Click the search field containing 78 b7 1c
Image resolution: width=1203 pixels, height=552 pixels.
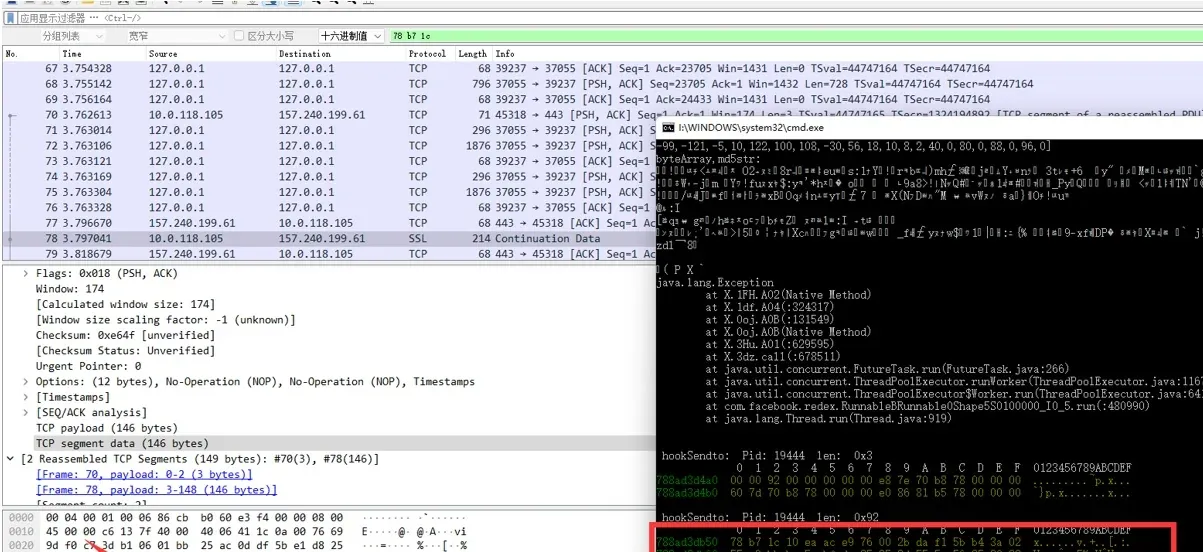pos(795,36)
